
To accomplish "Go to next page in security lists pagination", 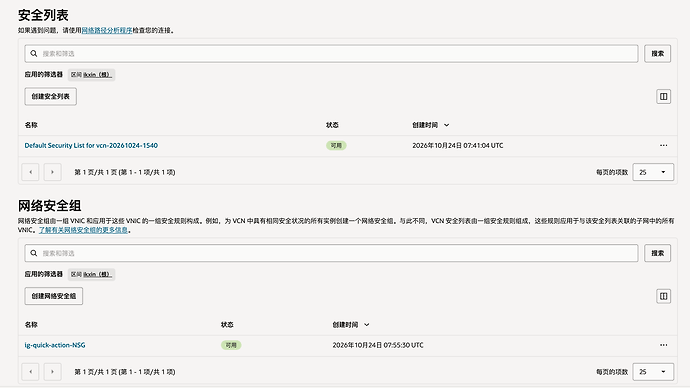I will 52,172.
